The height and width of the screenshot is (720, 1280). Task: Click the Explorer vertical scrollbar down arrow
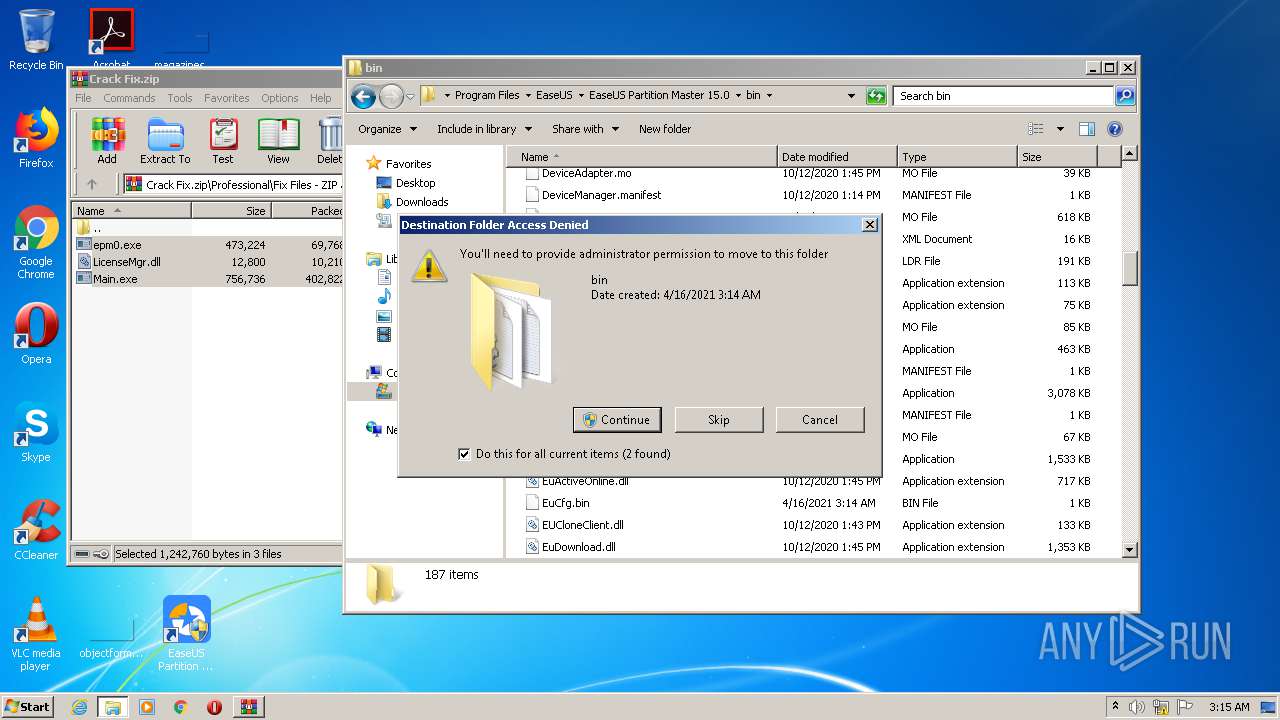pos(1130,549)
